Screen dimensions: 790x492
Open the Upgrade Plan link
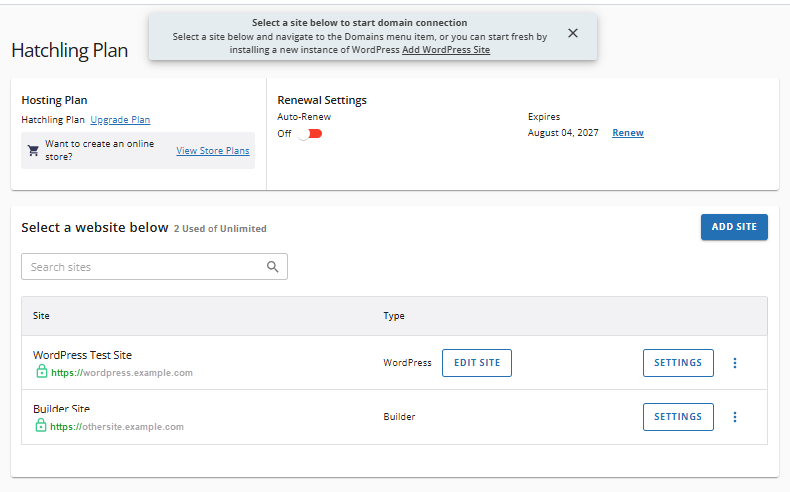tap(120, 120)
